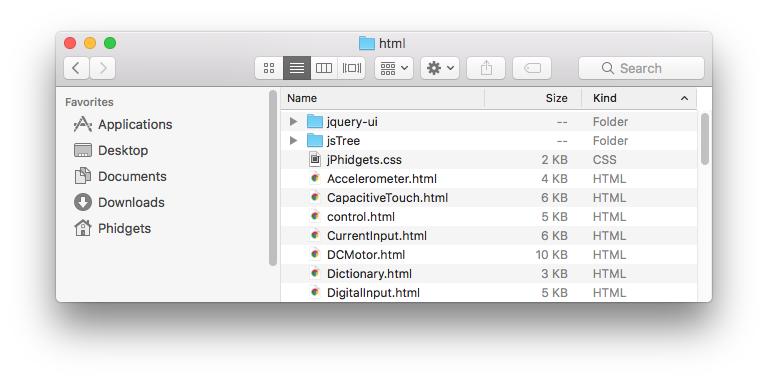Screen dimensions: 768x382
Task: Switch to column view
Action: click(324, 68)
